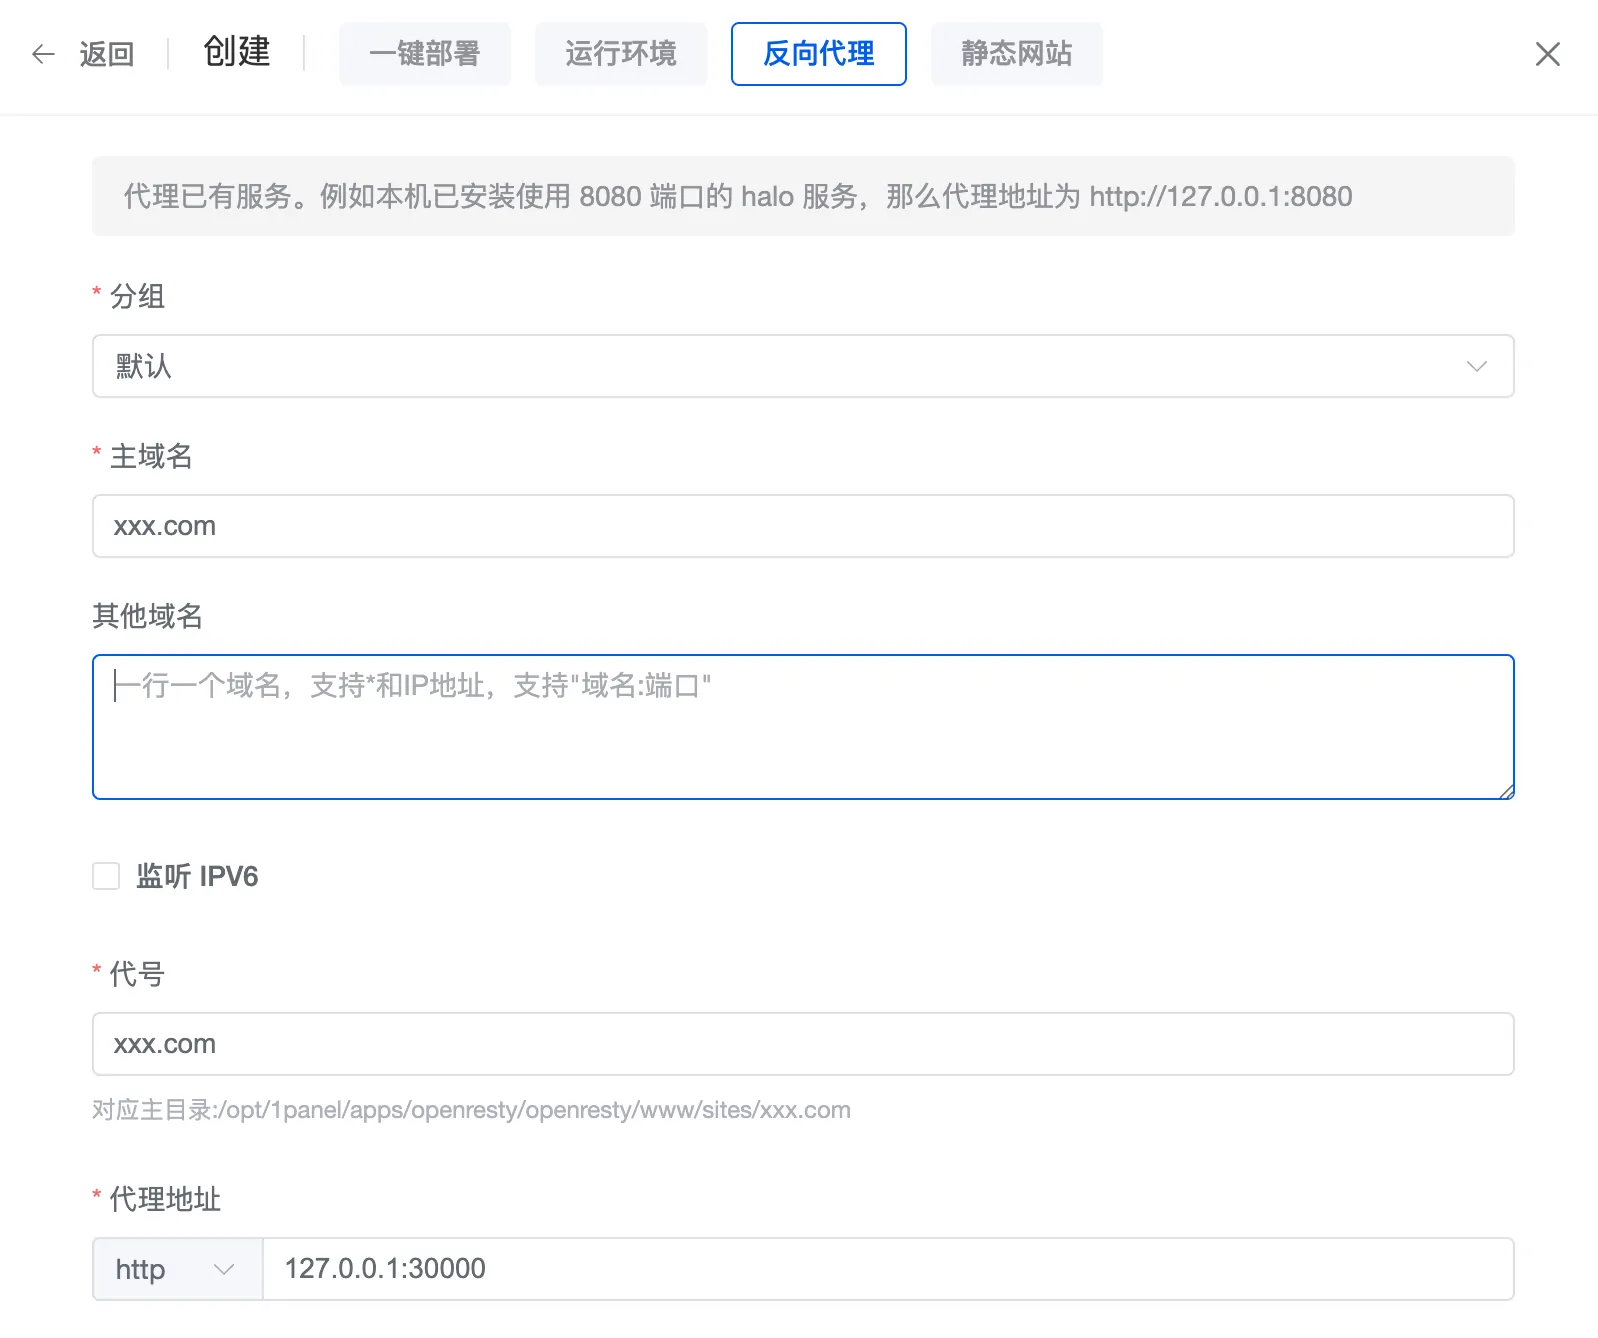The image size is (1598, 1338).
Task: Switch to the 一键部署 tab
Action: pyautogui.click(x=425, y=54)
